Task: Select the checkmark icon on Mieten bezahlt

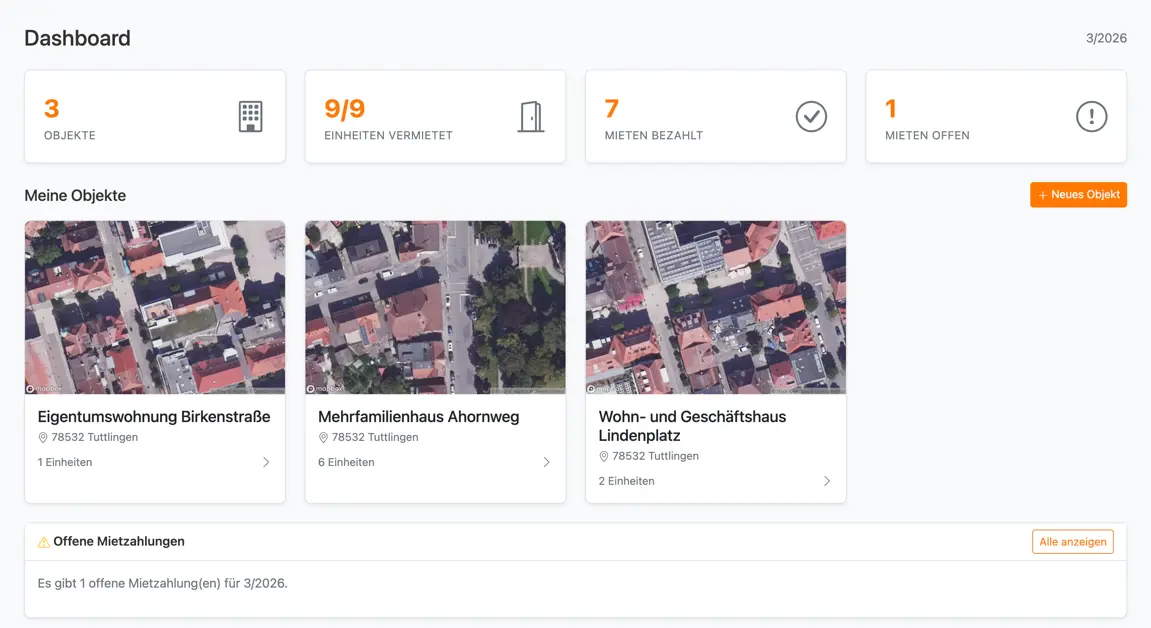Action: (x=811, y=117)
